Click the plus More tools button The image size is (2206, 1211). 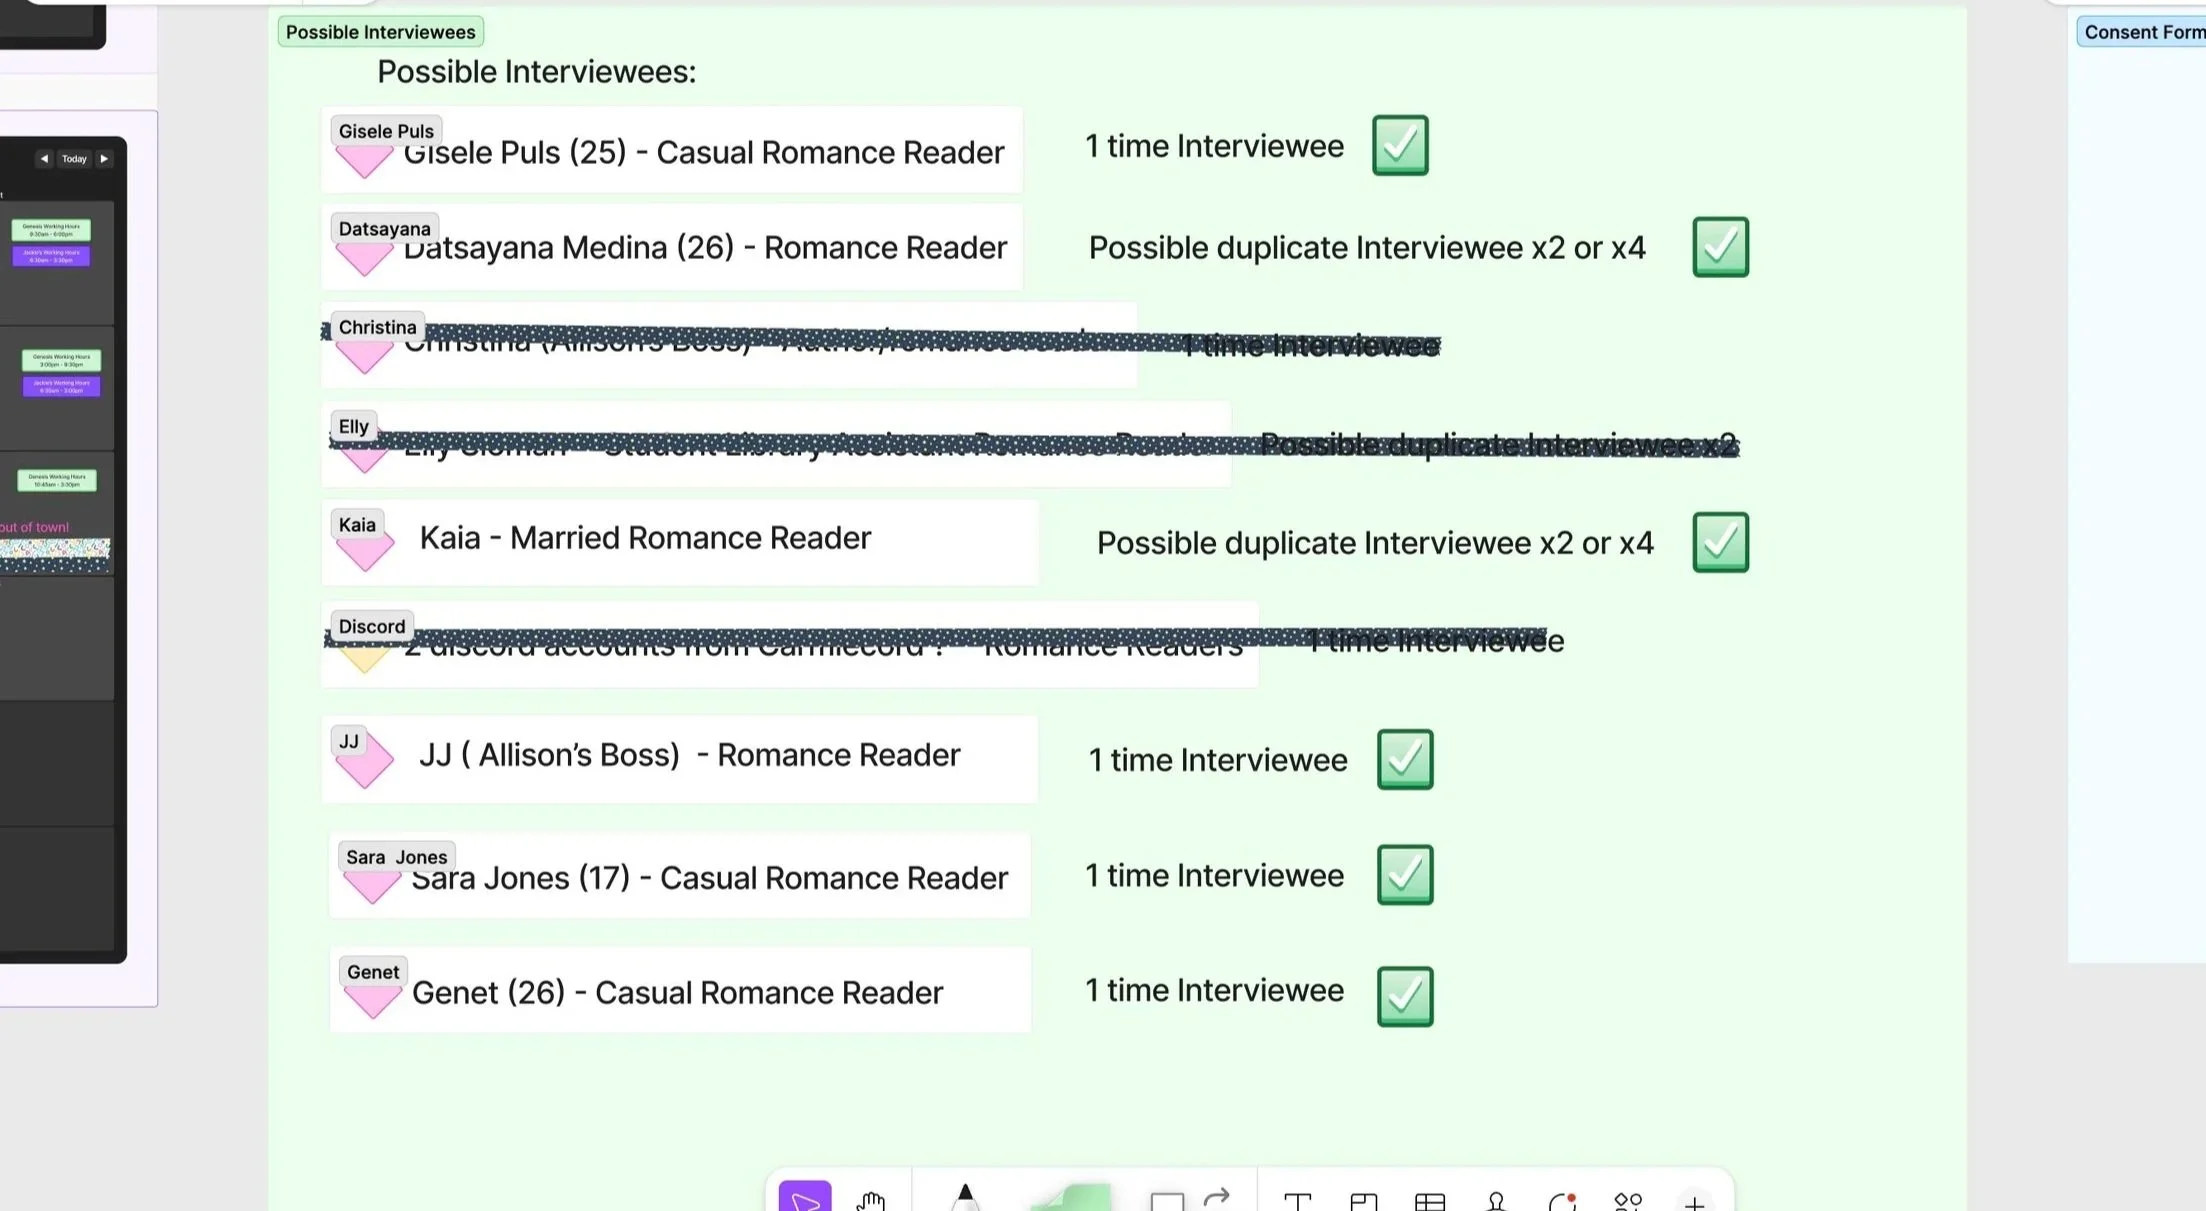(1694, 1202)
